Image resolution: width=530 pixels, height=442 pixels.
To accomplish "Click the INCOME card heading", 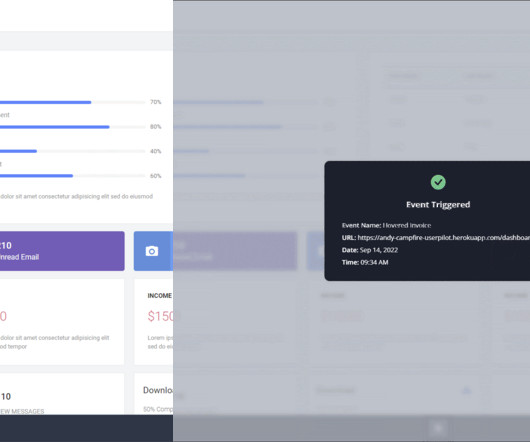I will tap(160, 296).
